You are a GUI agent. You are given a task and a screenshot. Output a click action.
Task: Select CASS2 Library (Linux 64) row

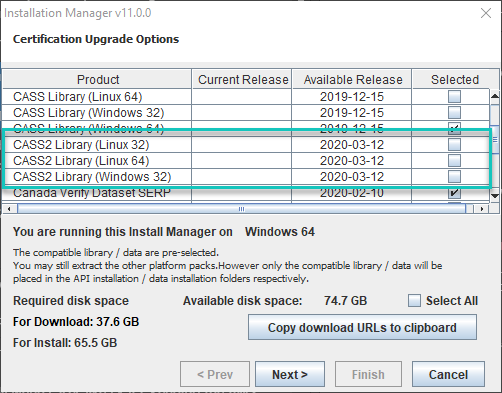pos(246,161)
